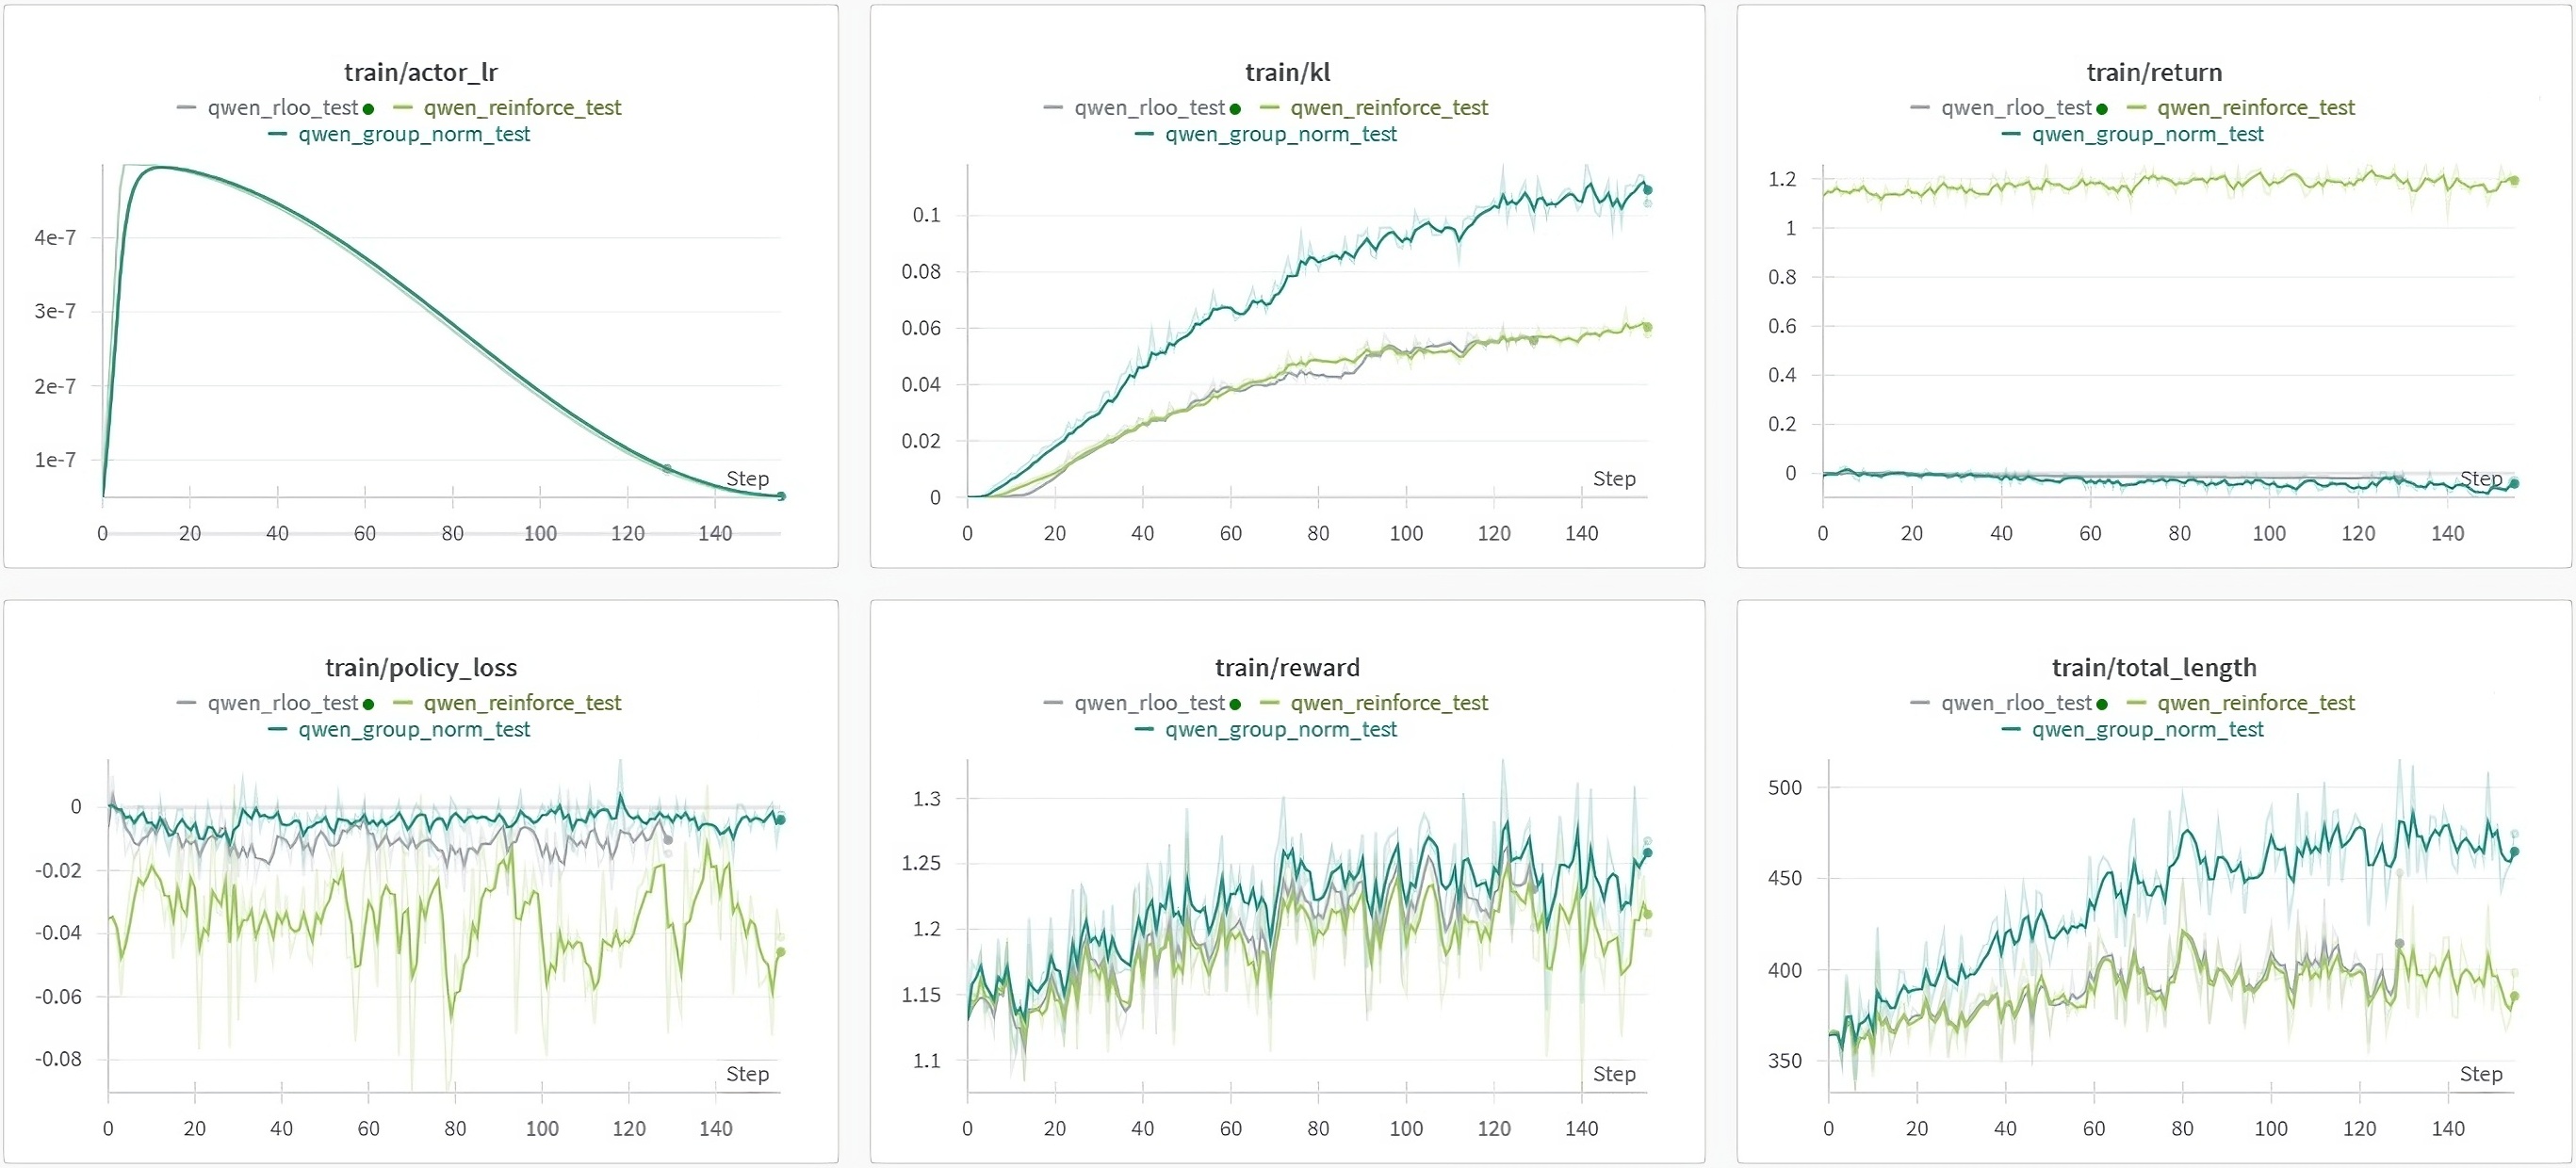Click green dot in train/reward legend
The image size is (2576, 1168).
point(1236,704)
